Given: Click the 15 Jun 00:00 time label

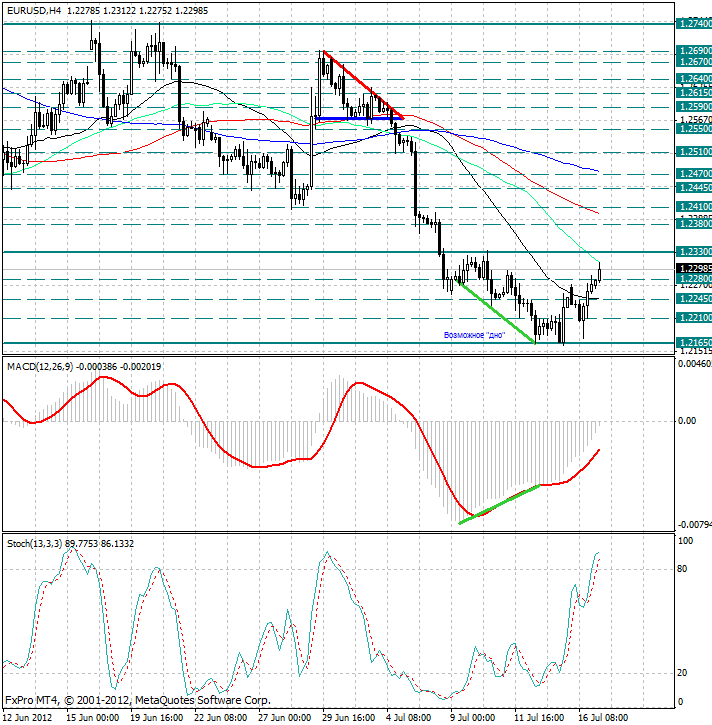Looking at the screenshot, I should click(92, 718).
